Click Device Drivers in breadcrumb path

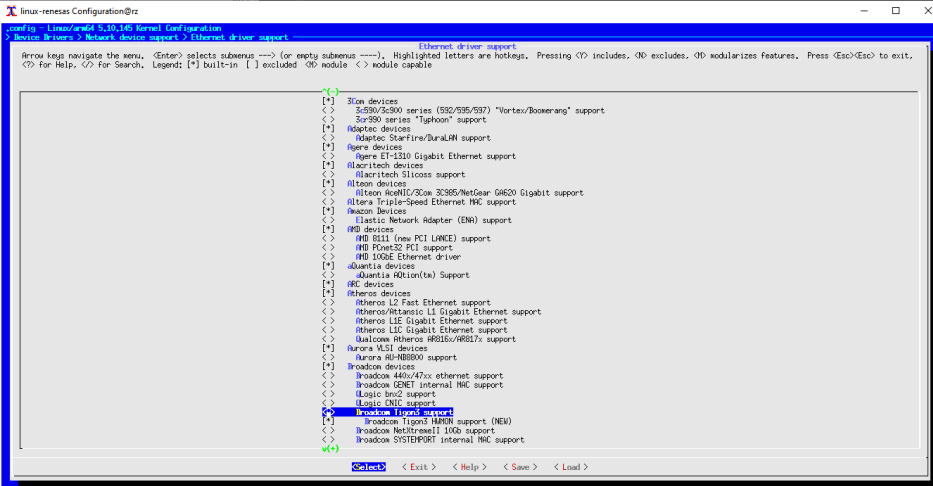[43, 37]
